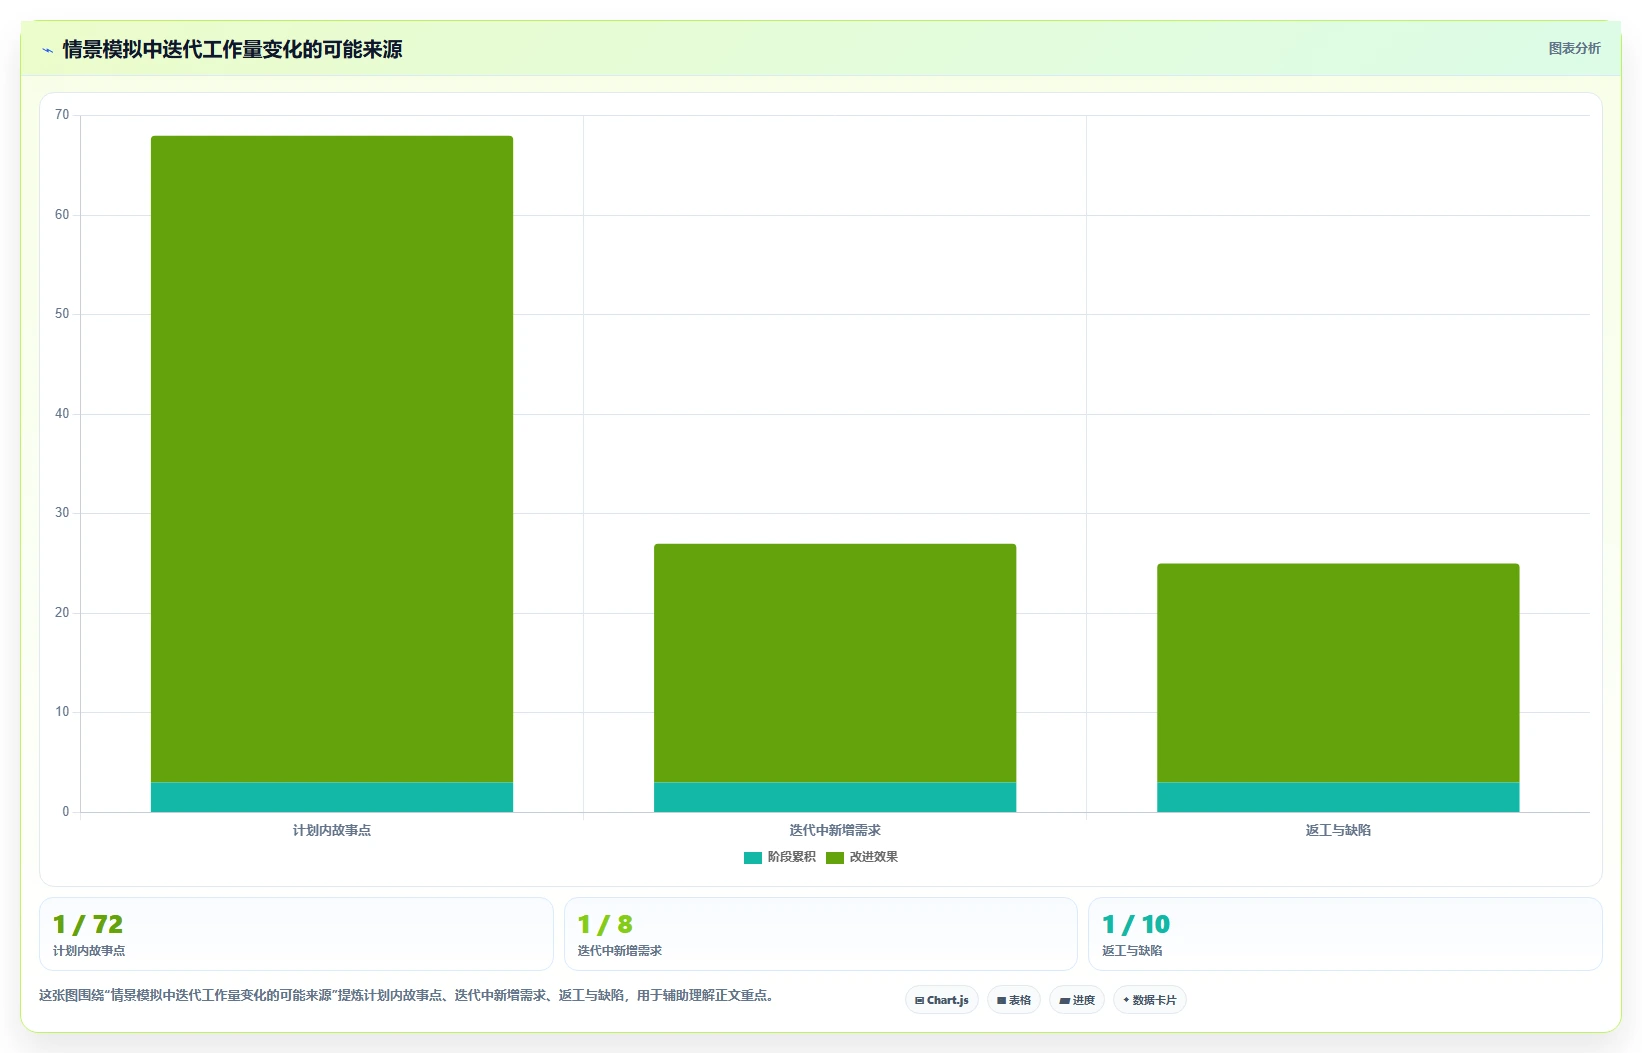Click the y-axis value 70
The height and width of the screenshot is (1053, 1642).
click(x=62, y=115)
